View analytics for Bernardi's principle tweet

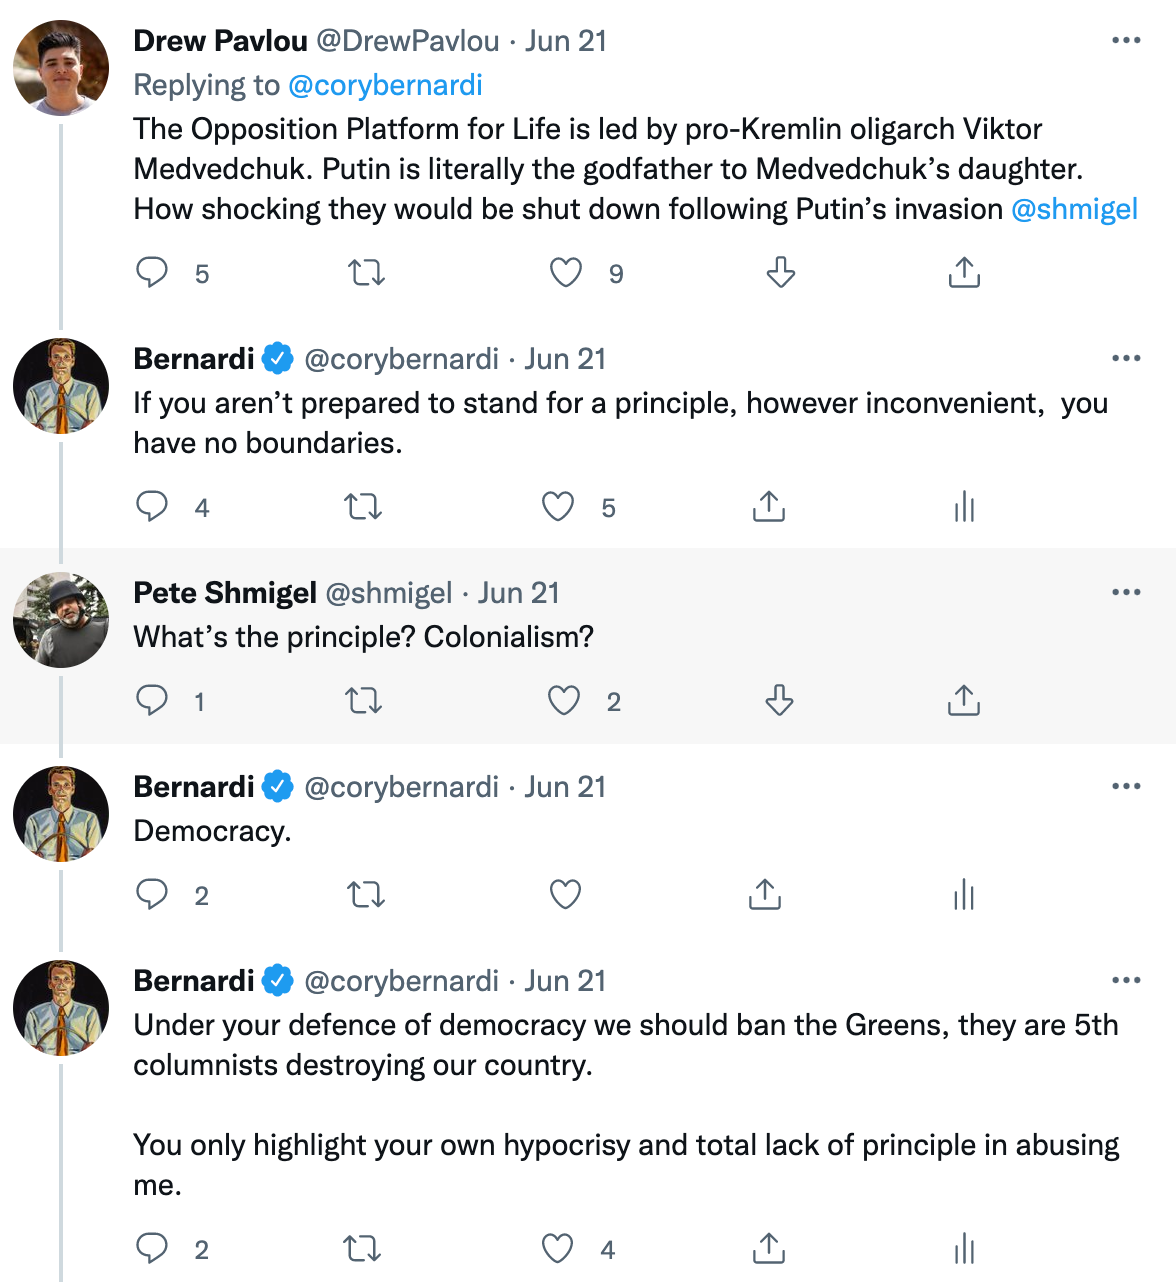(964, 507)
